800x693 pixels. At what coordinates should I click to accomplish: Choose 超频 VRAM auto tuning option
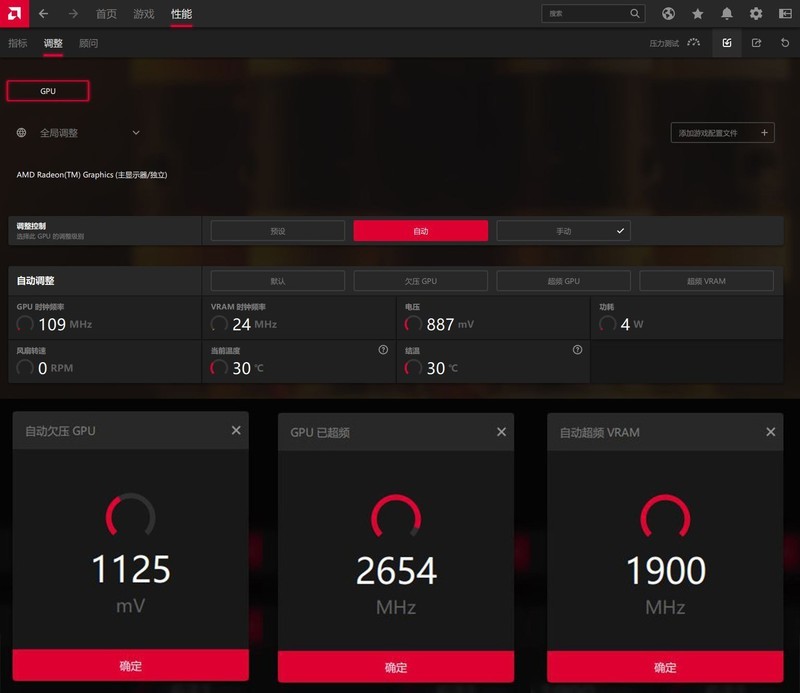coord(706,281)
